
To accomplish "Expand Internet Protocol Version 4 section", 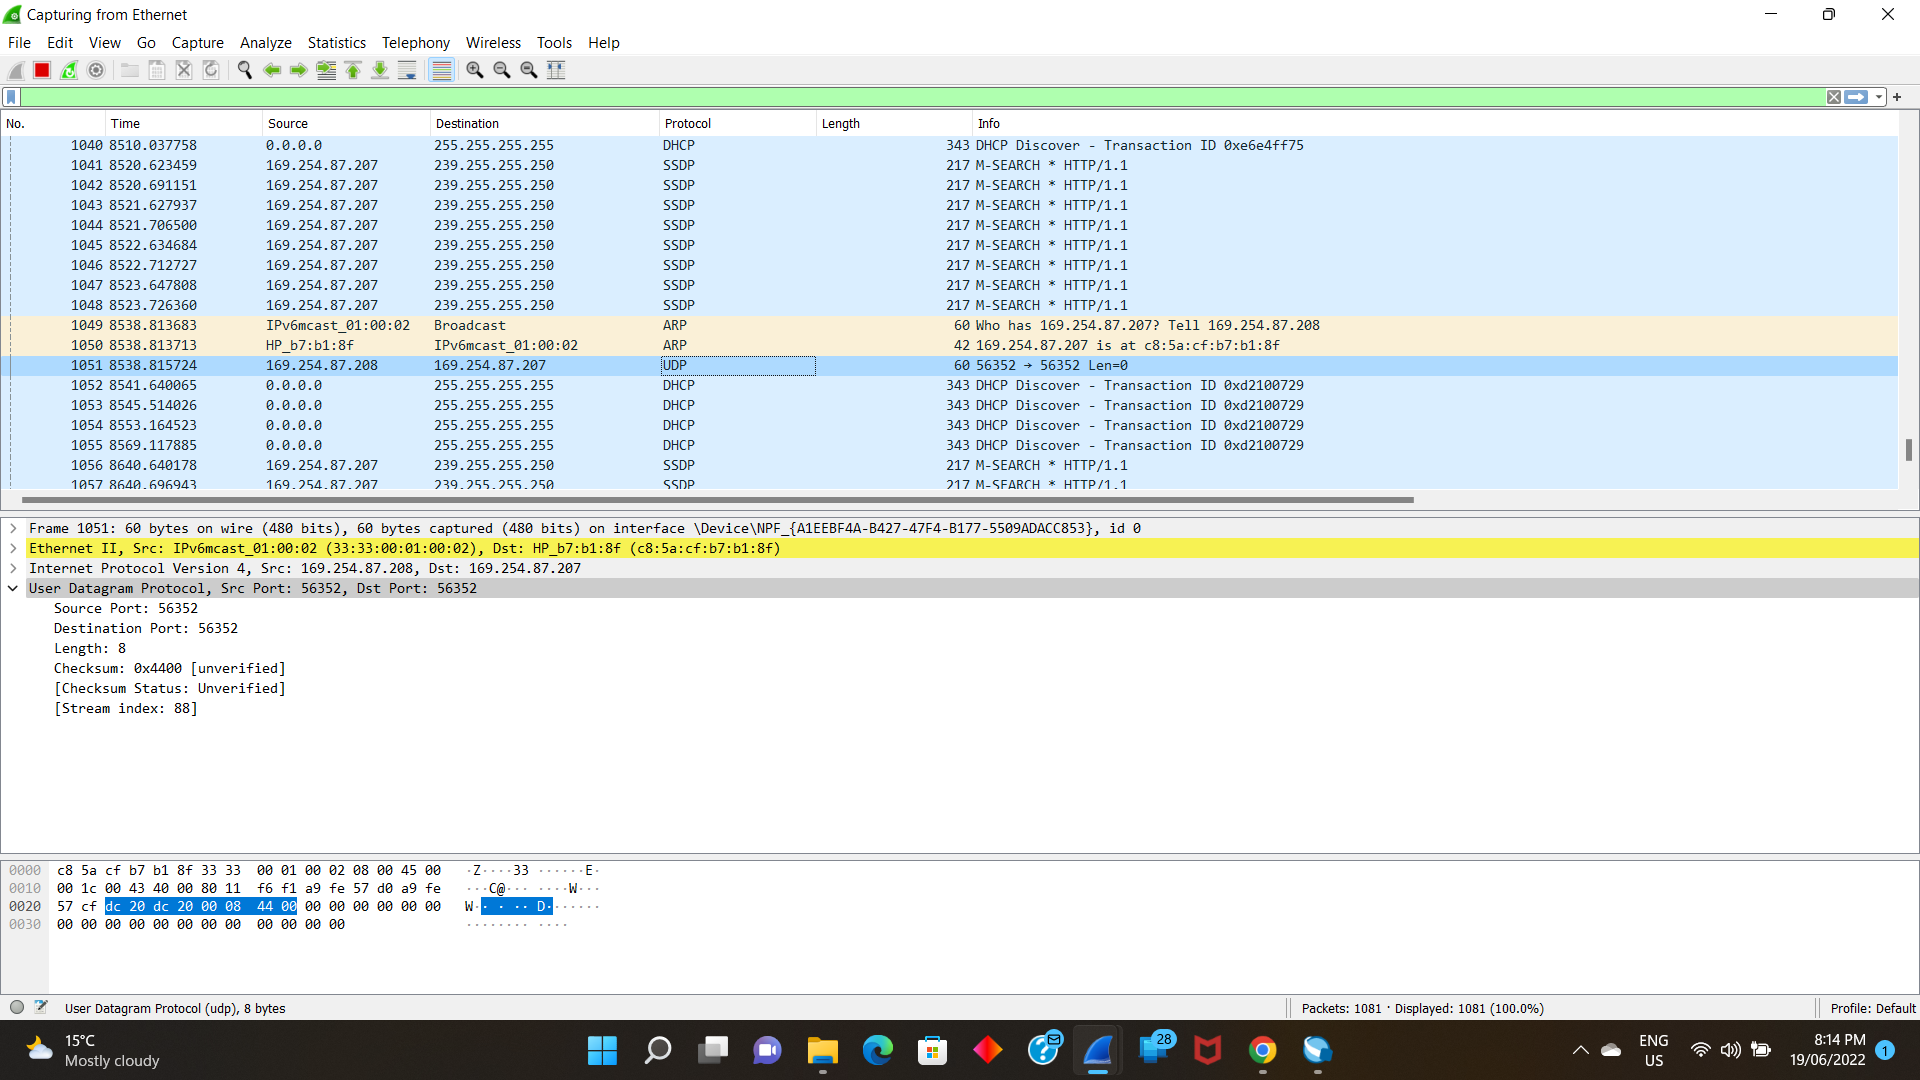I will coord(13,568).
